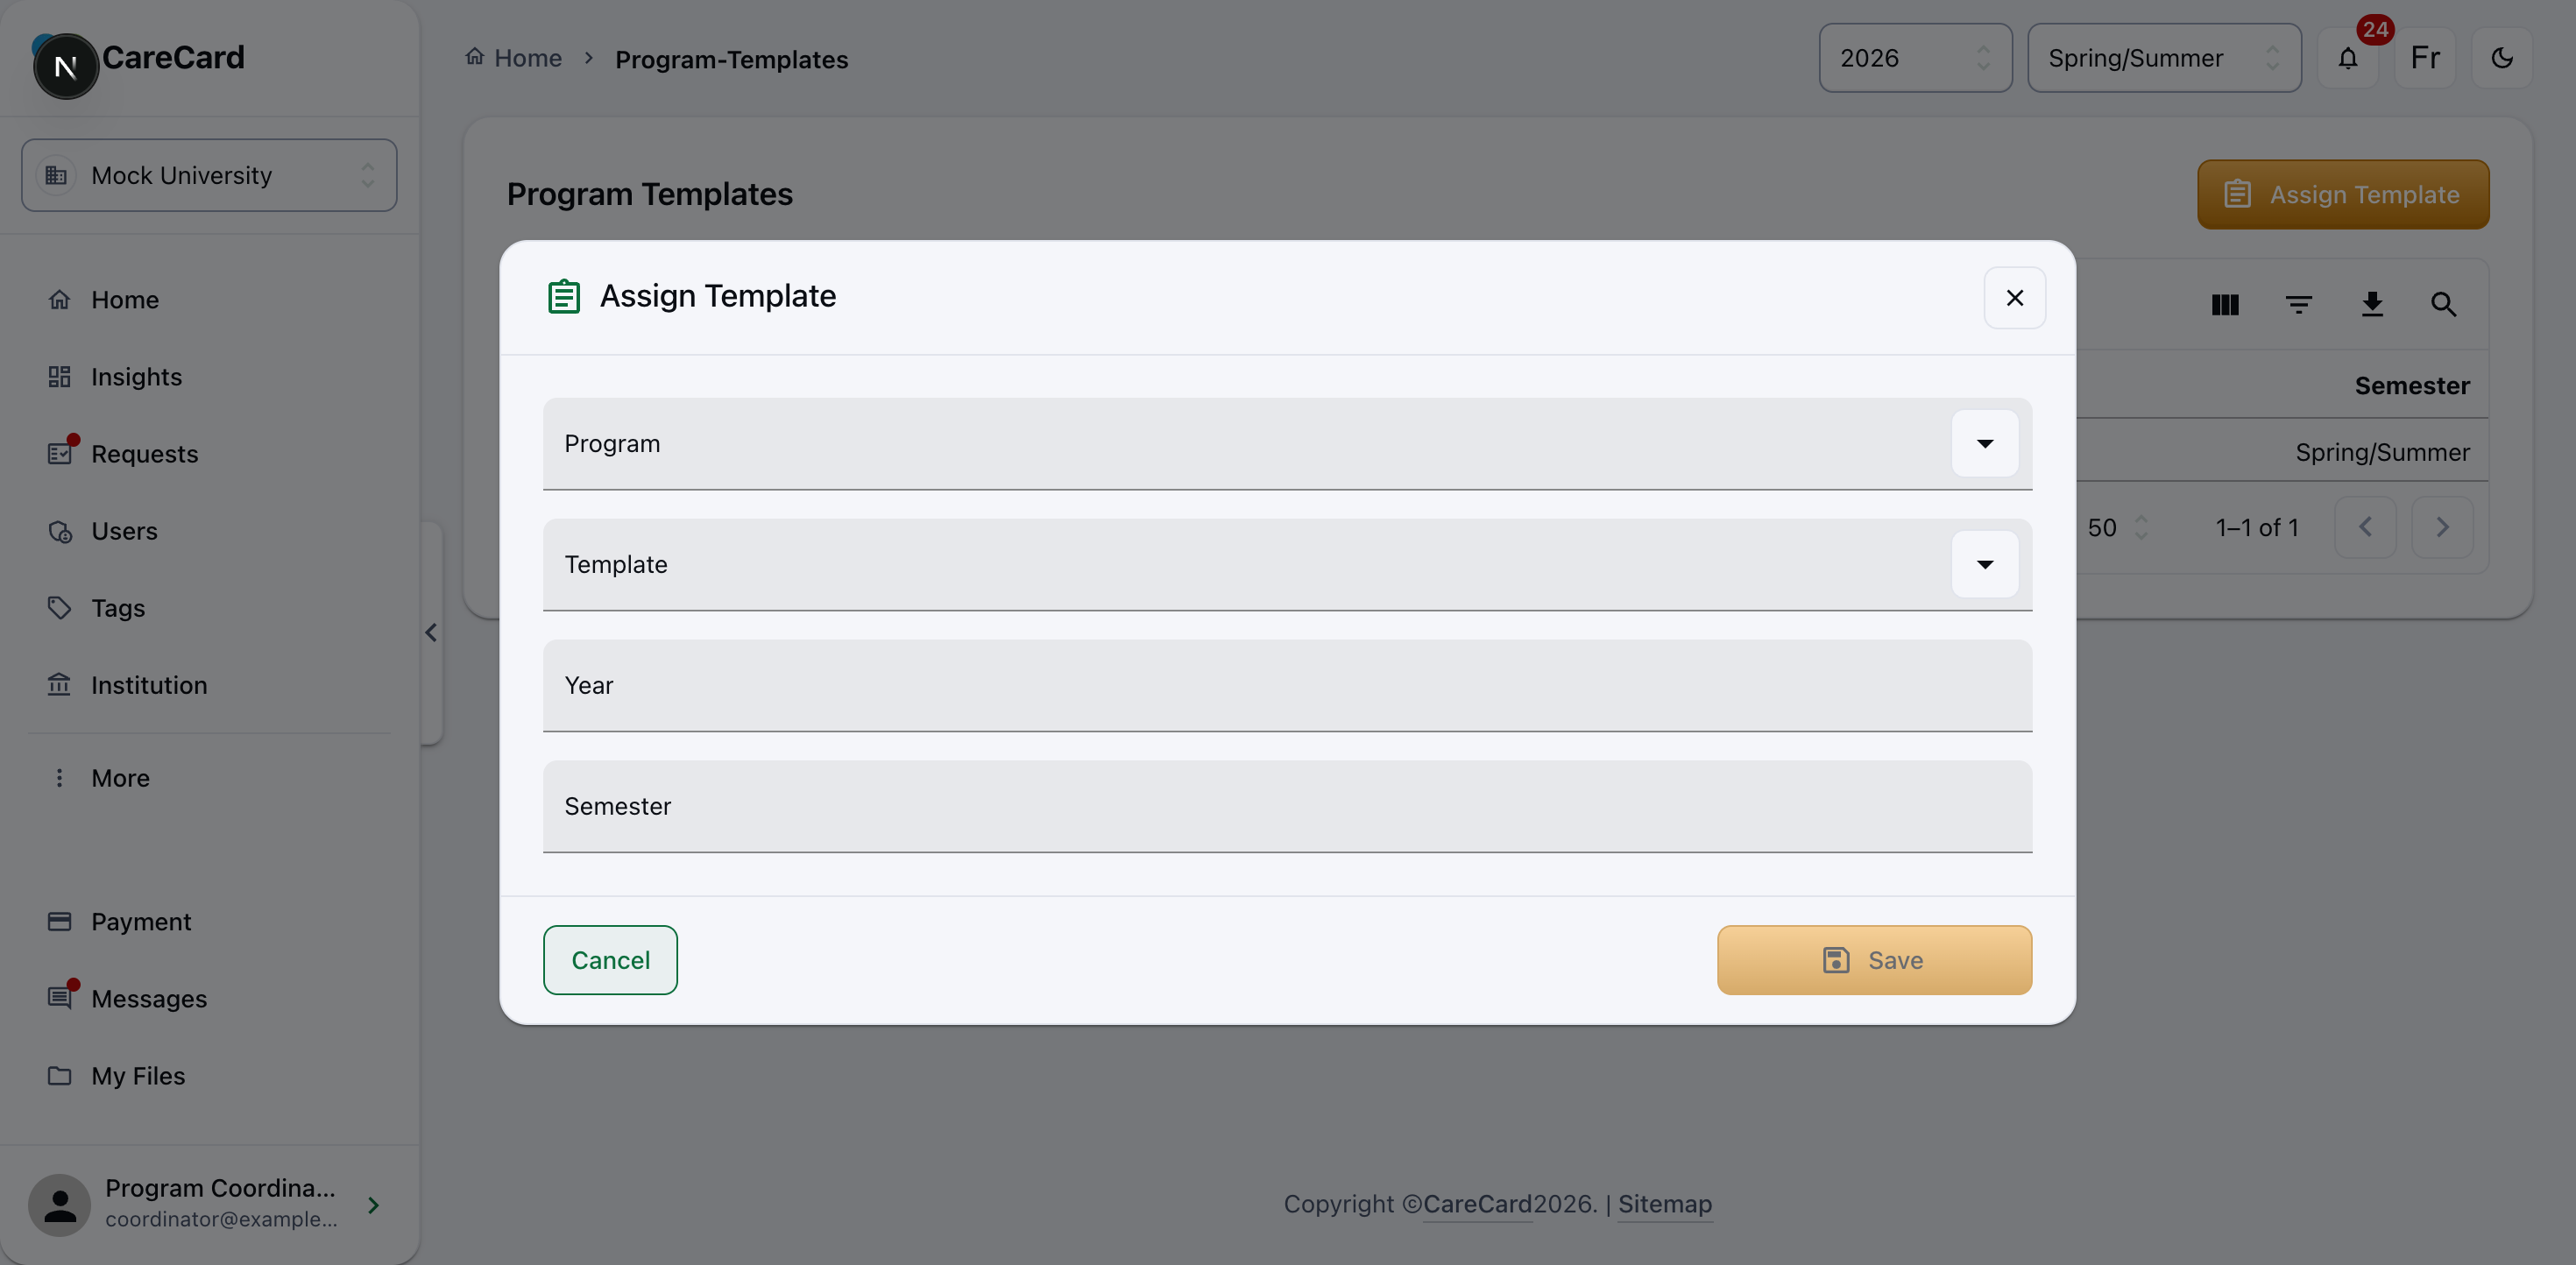2576x1265 pixels.
Task: Click the Semester column header
Action: point(2411,386)
